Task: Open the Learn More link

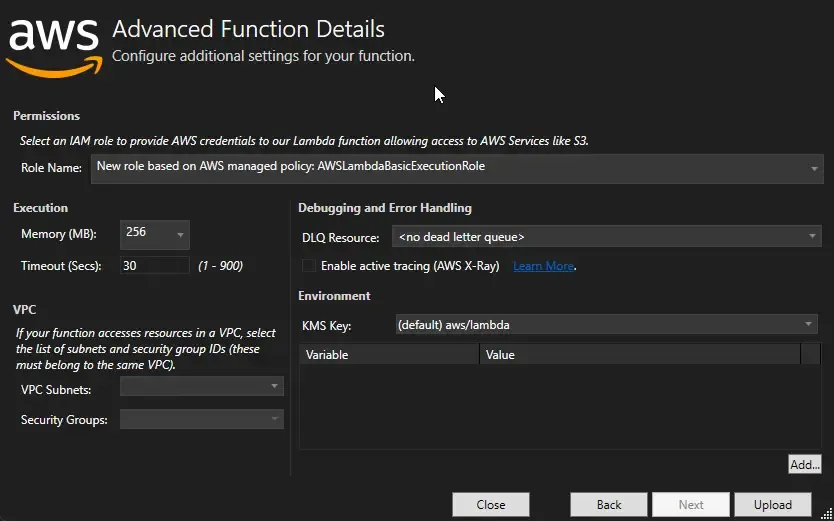Action: [x=543, y=266]
